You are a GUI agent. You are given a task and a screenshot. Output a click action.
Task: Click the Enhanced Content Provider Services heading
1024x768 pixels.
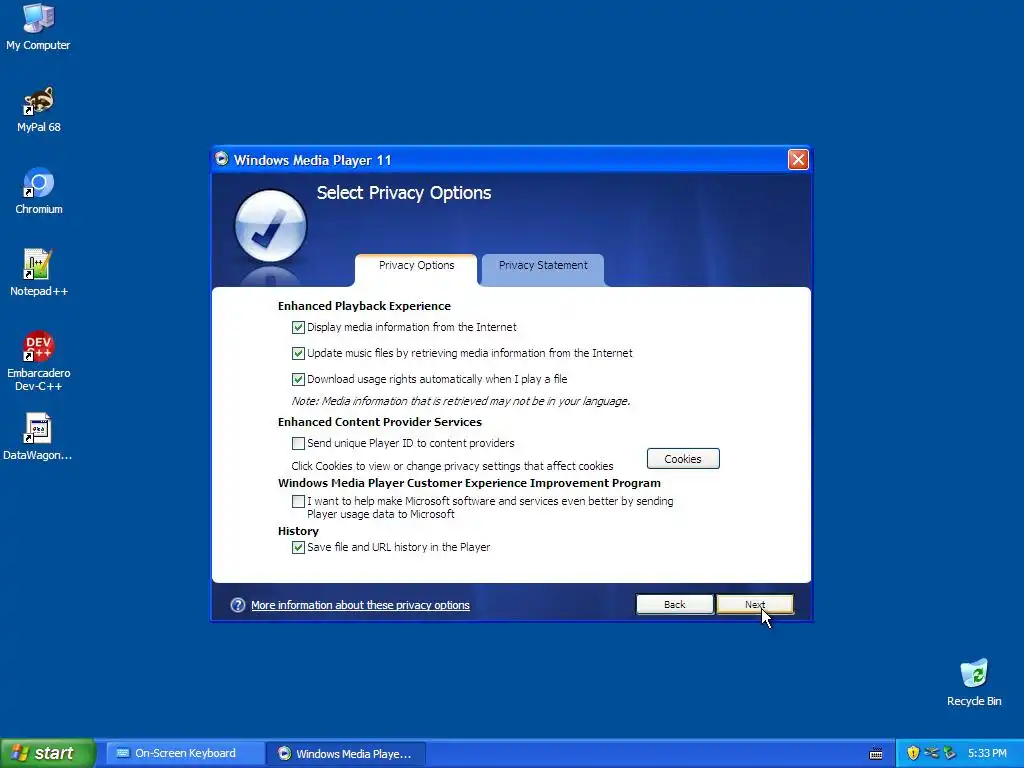(x=380, y=422)
